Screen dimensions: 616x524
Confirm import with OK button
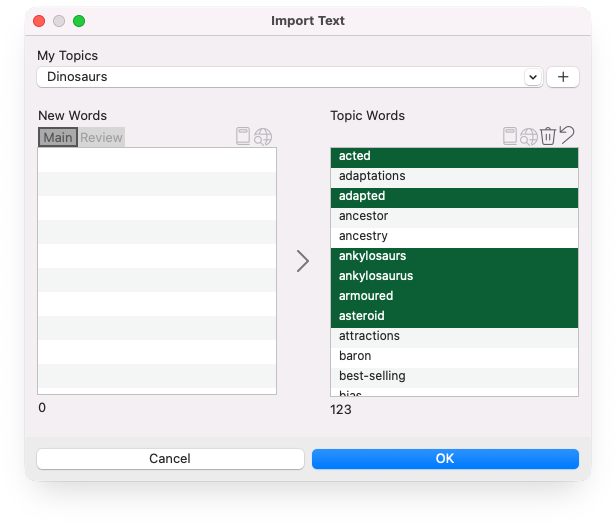pos(445,459)
